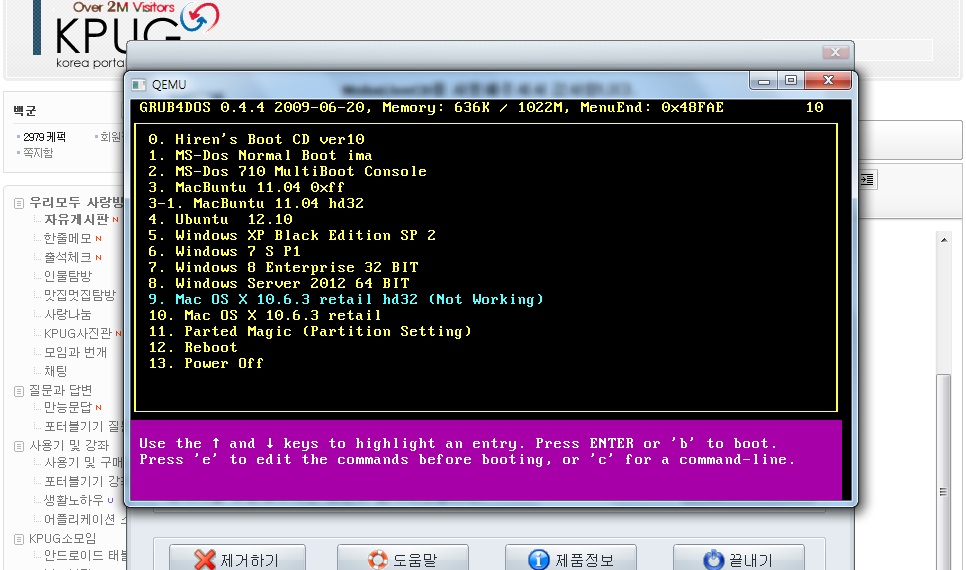This screenshot has width=966, height=570.
Task: Click the page scrollbar thumb grip
Action: 943,491
